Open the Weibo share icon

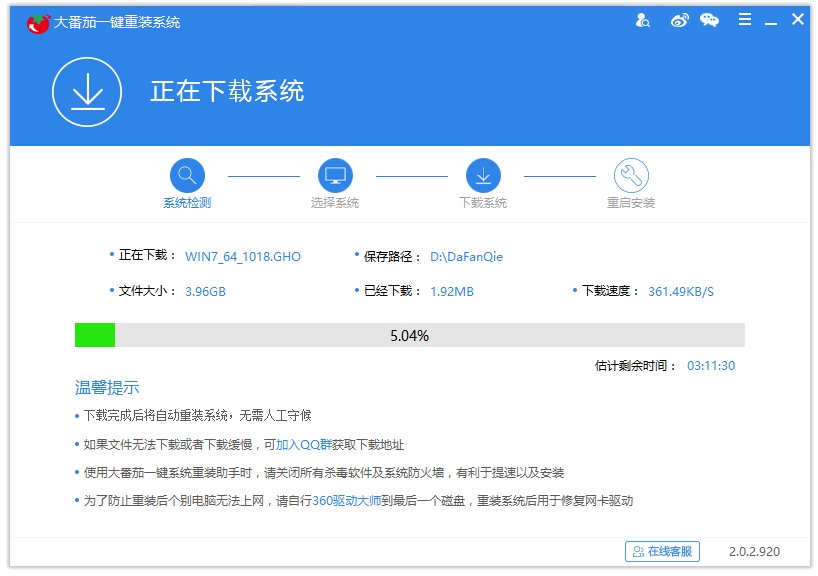tap(679, 19)
